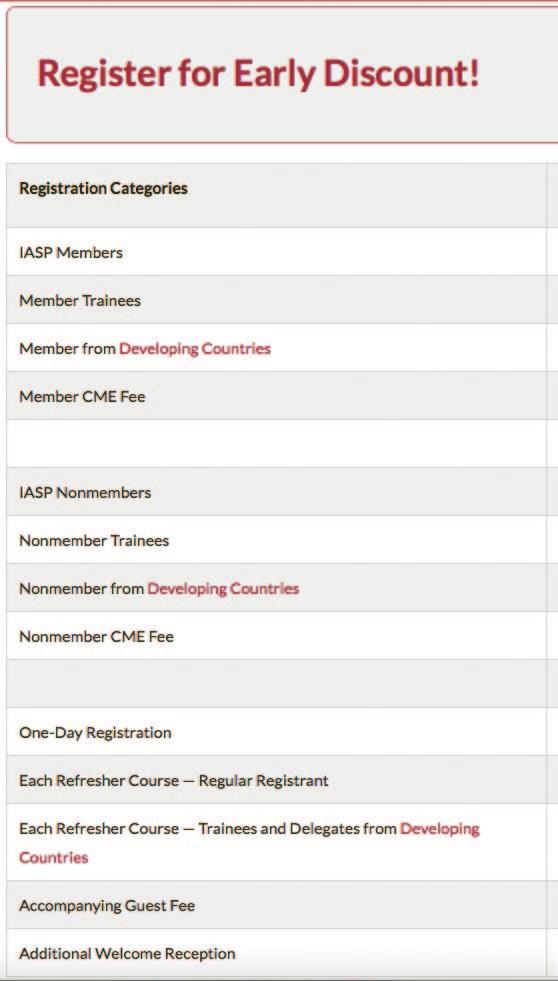Select the IASP Members row

pyautogui.click(x=276, y=252)
